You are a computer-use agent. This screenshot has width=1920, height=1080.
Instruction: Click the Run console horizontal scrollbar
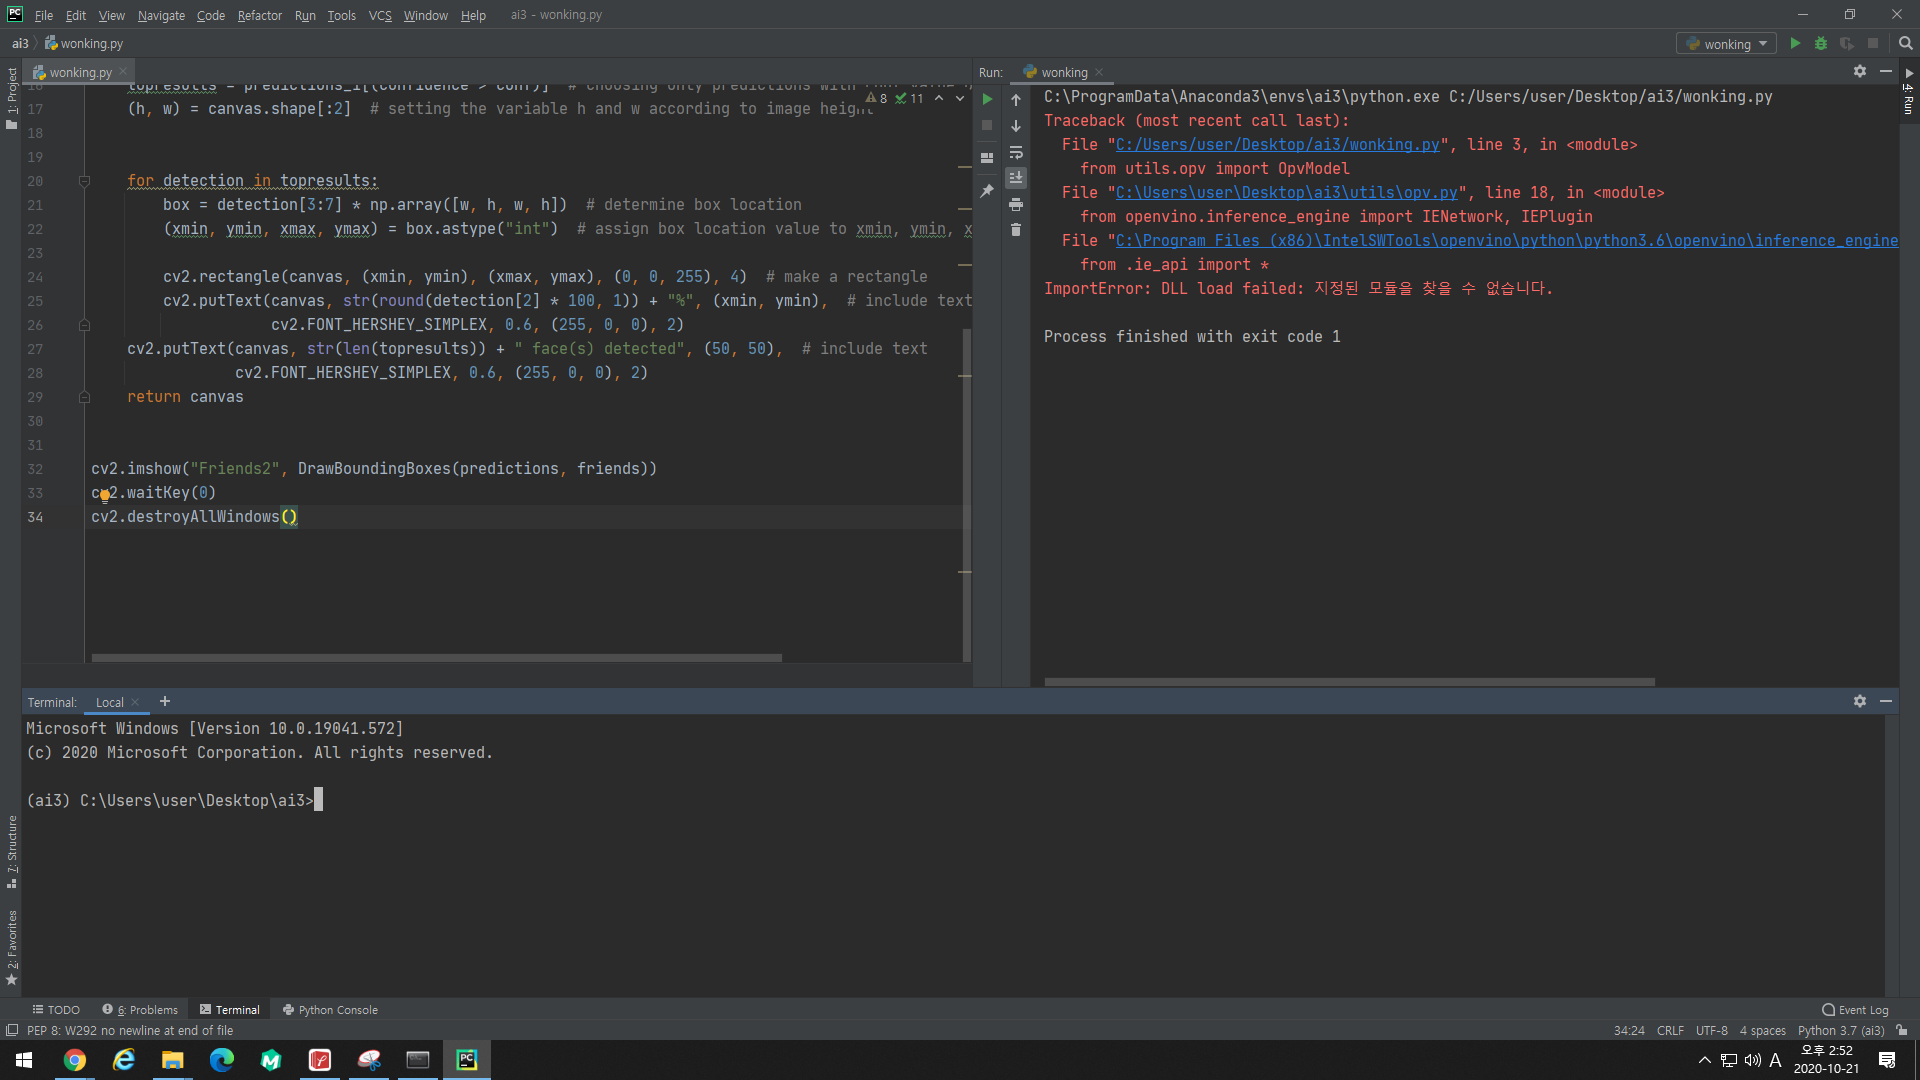click(x=1349, y=682)
